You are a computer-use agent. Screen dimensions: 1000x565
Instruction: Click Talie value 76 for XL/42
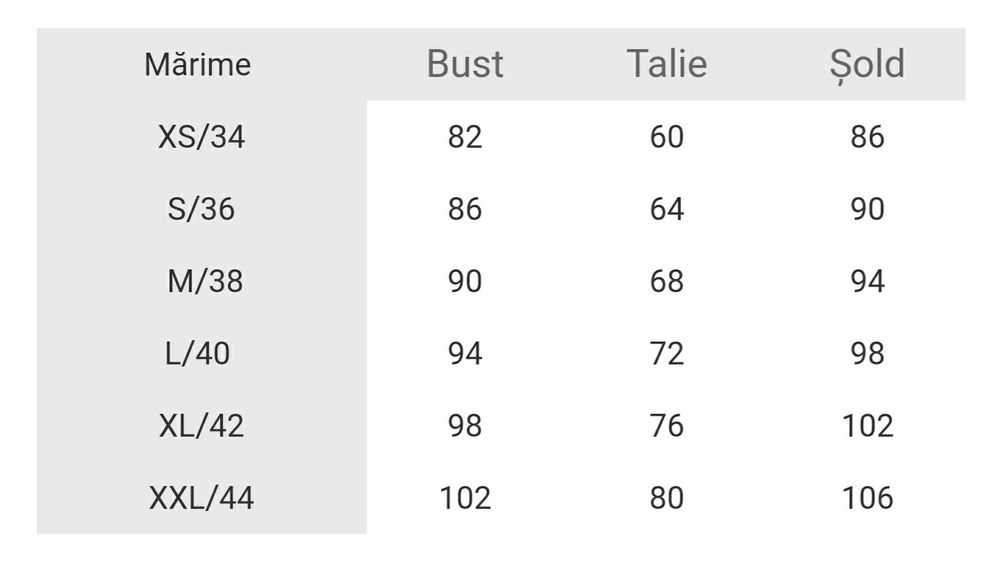pos(666,426)
